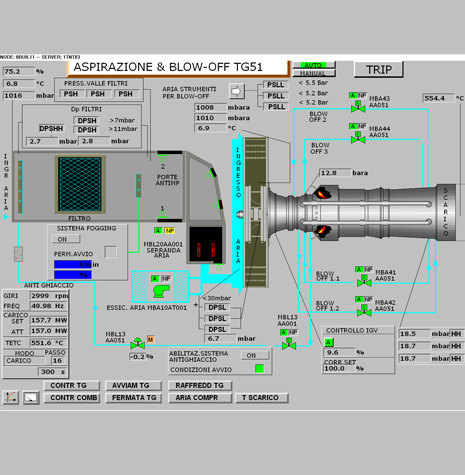Click the TRIP button
The height and width of the screenshot is (475, 465).
pyautogui.click(x=379, y=70)
